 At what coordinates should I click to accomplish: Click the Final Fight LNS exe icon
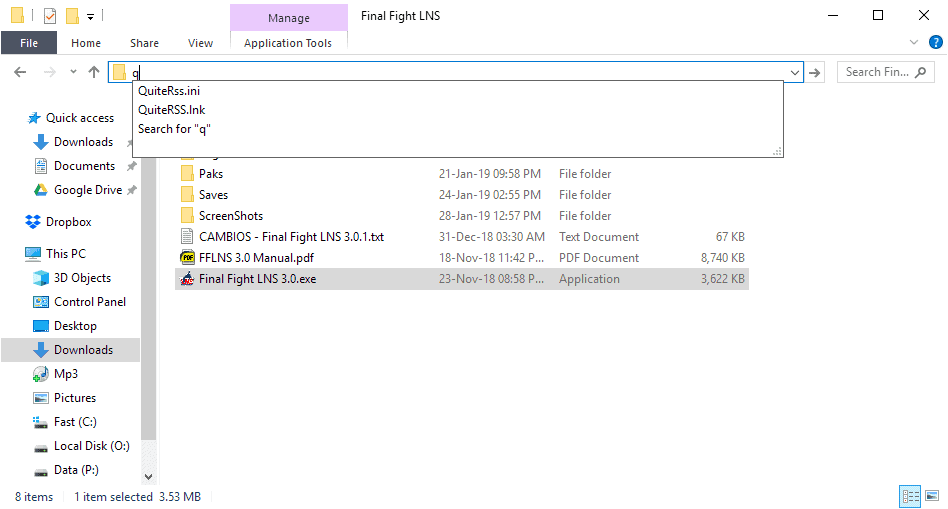point(187,279)
